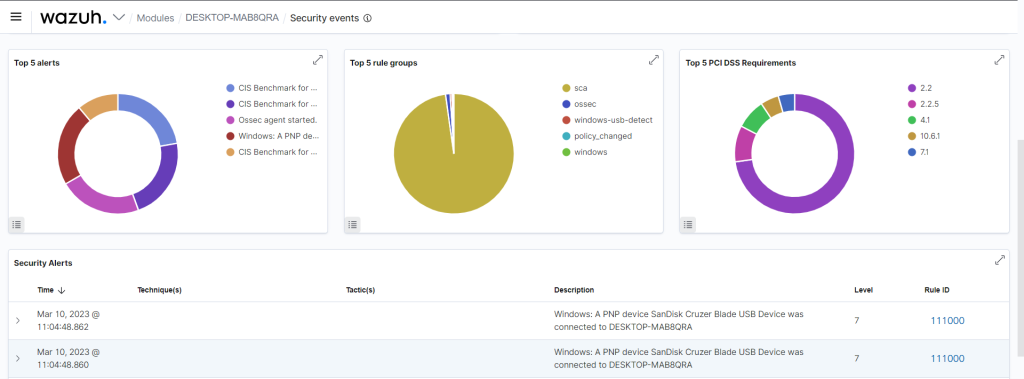This screenshot has width=1024, height=379.
Task: Select the policy_changed legend entry
Action: (596, 136)
